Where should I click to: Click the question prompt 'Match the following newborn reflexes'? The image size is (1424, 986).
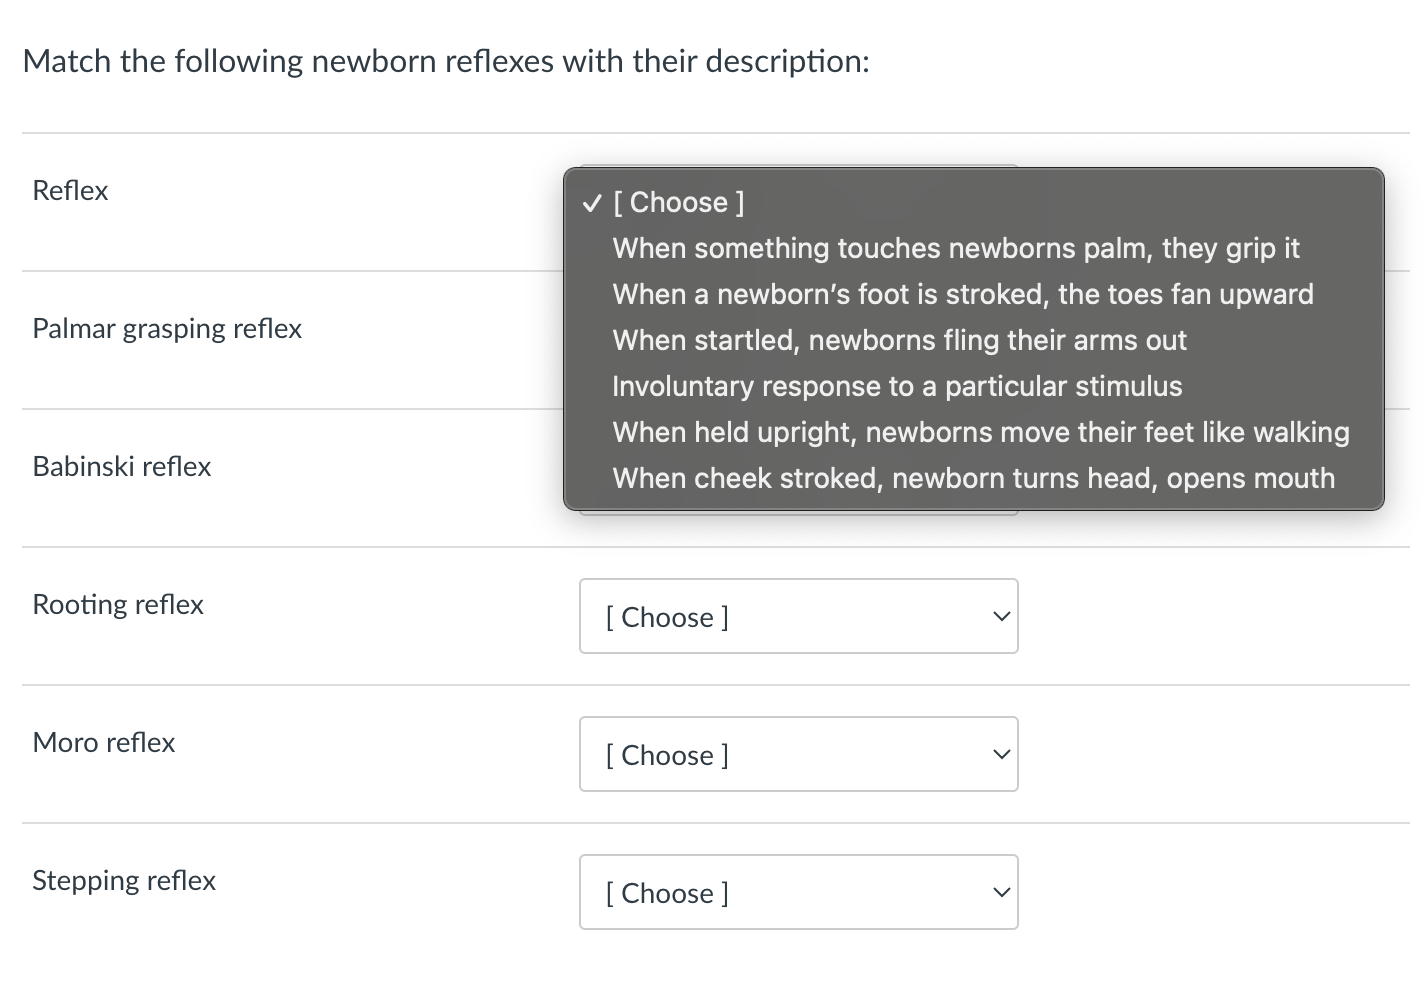(x=446, y=62)
